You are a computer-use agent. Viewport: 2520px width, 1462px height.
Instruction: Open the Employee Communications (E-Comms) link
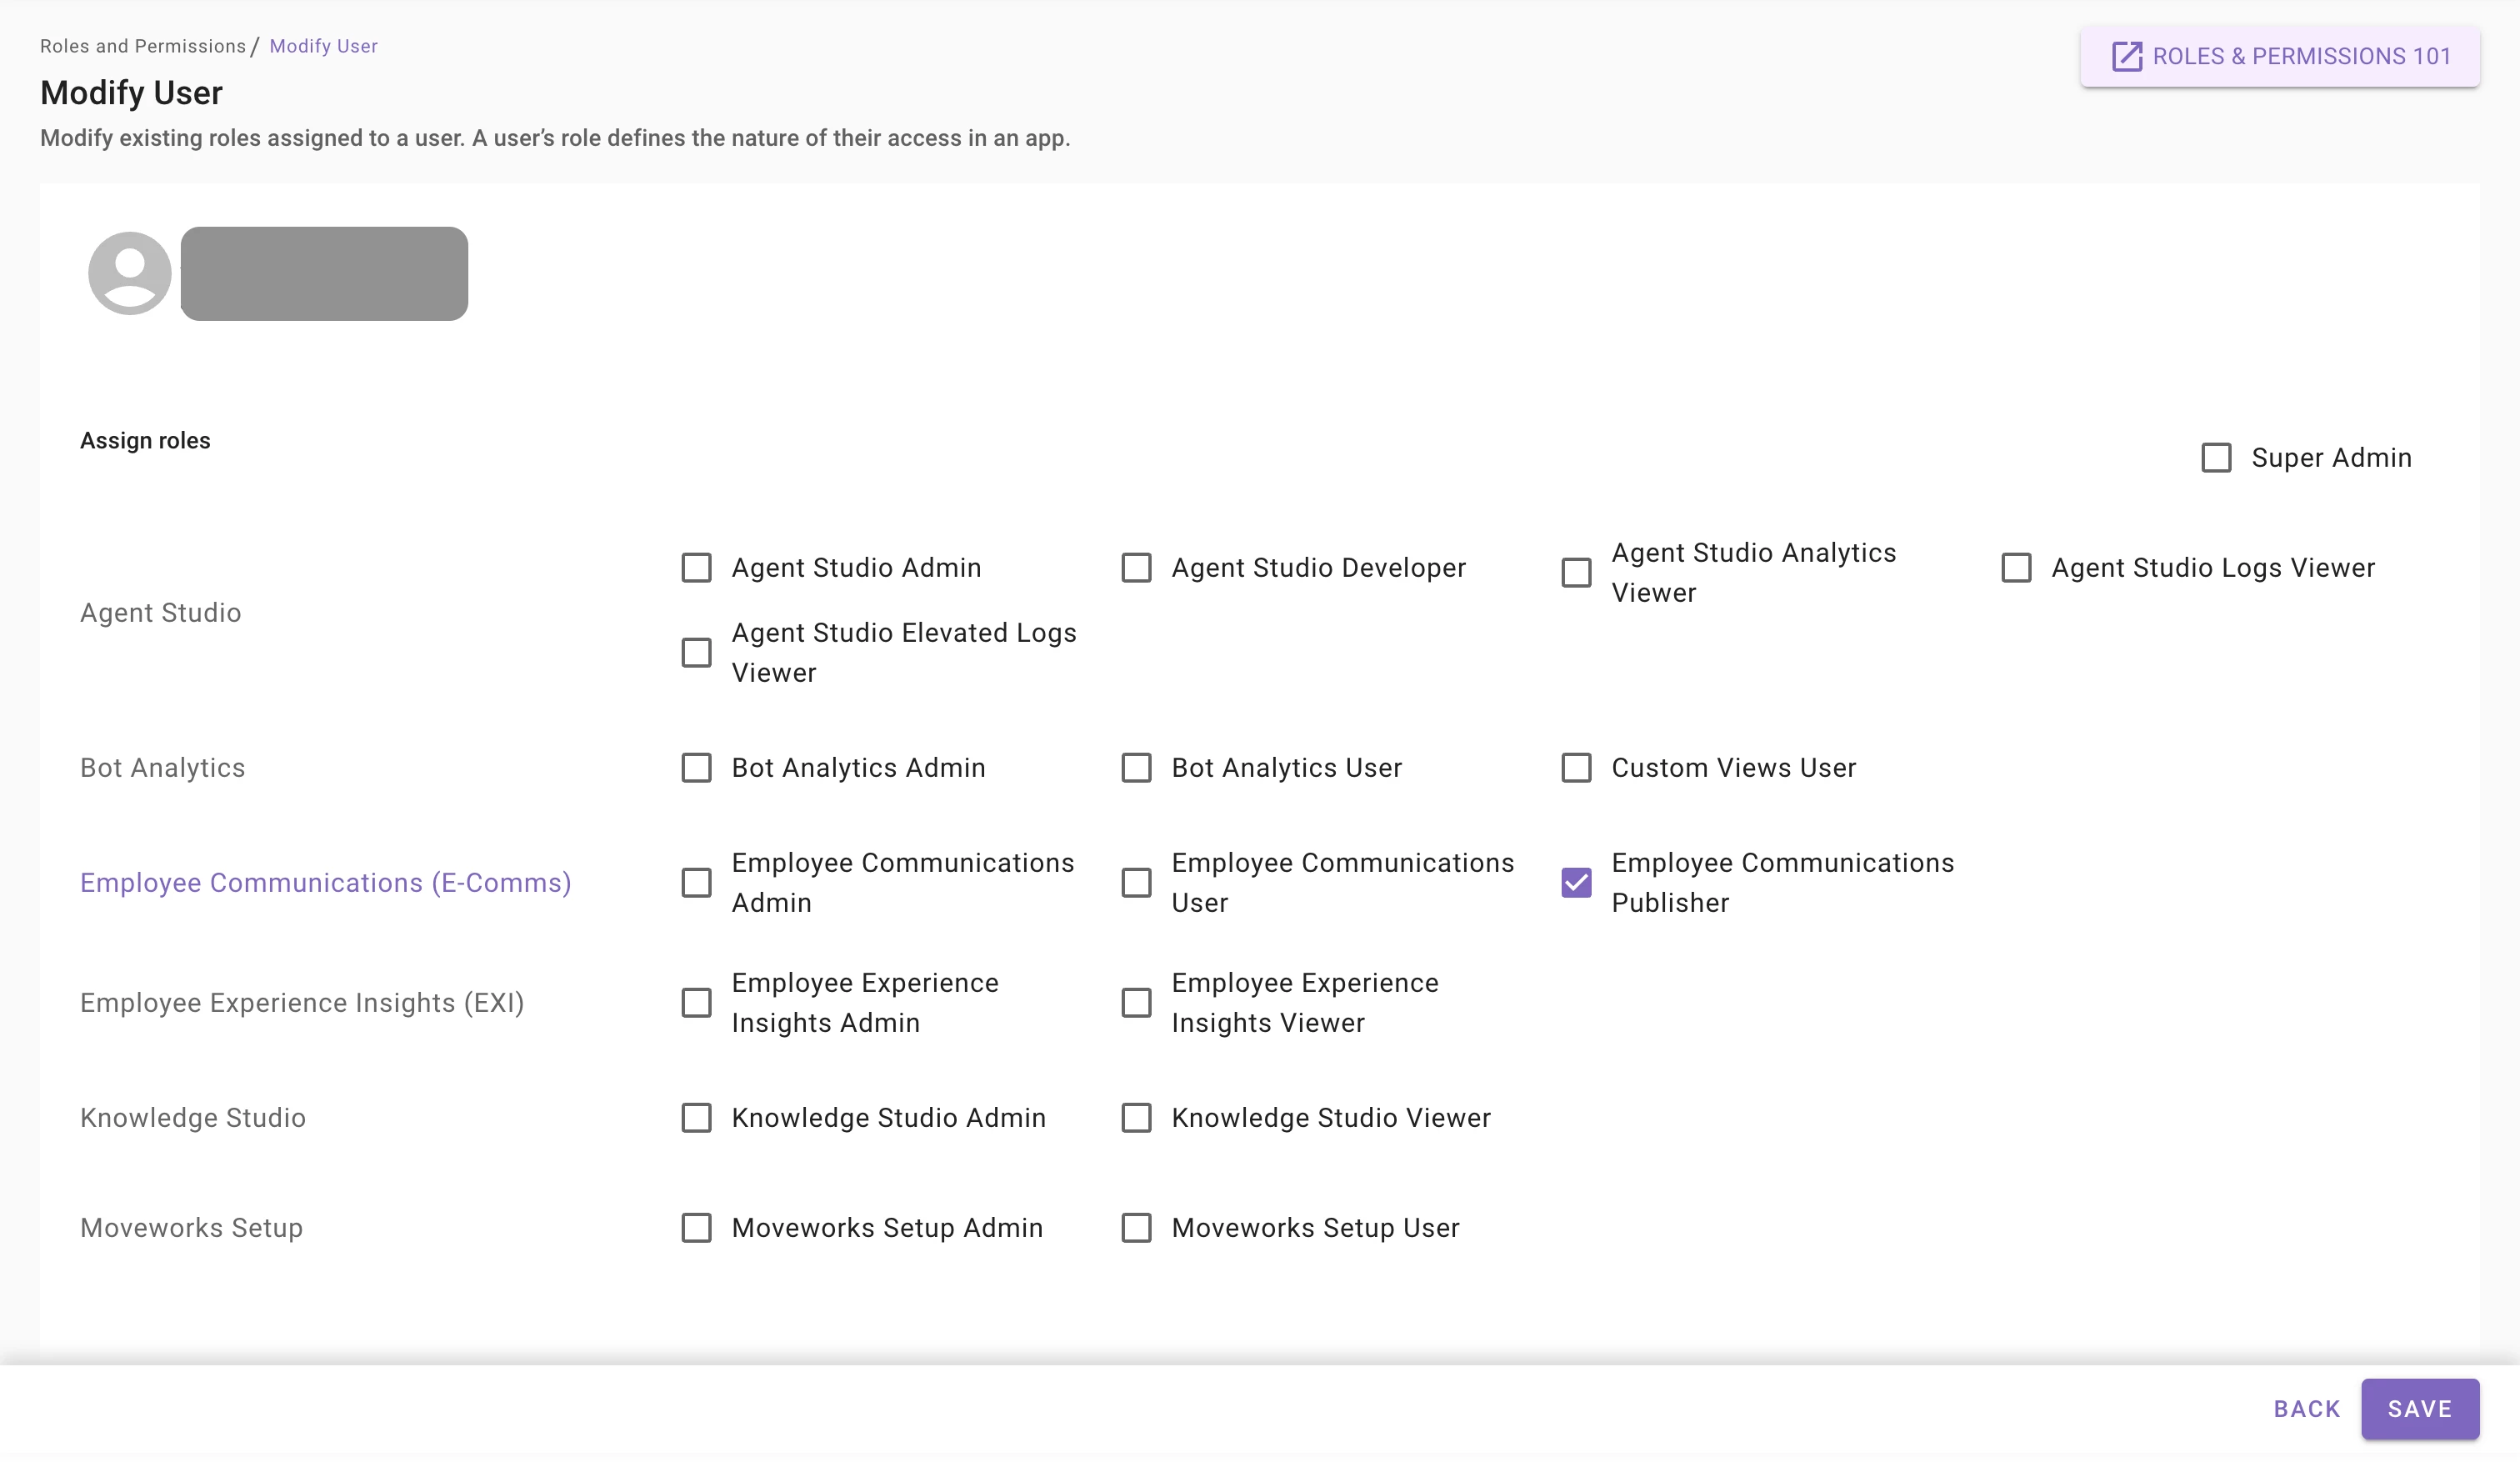coord(326,882)
